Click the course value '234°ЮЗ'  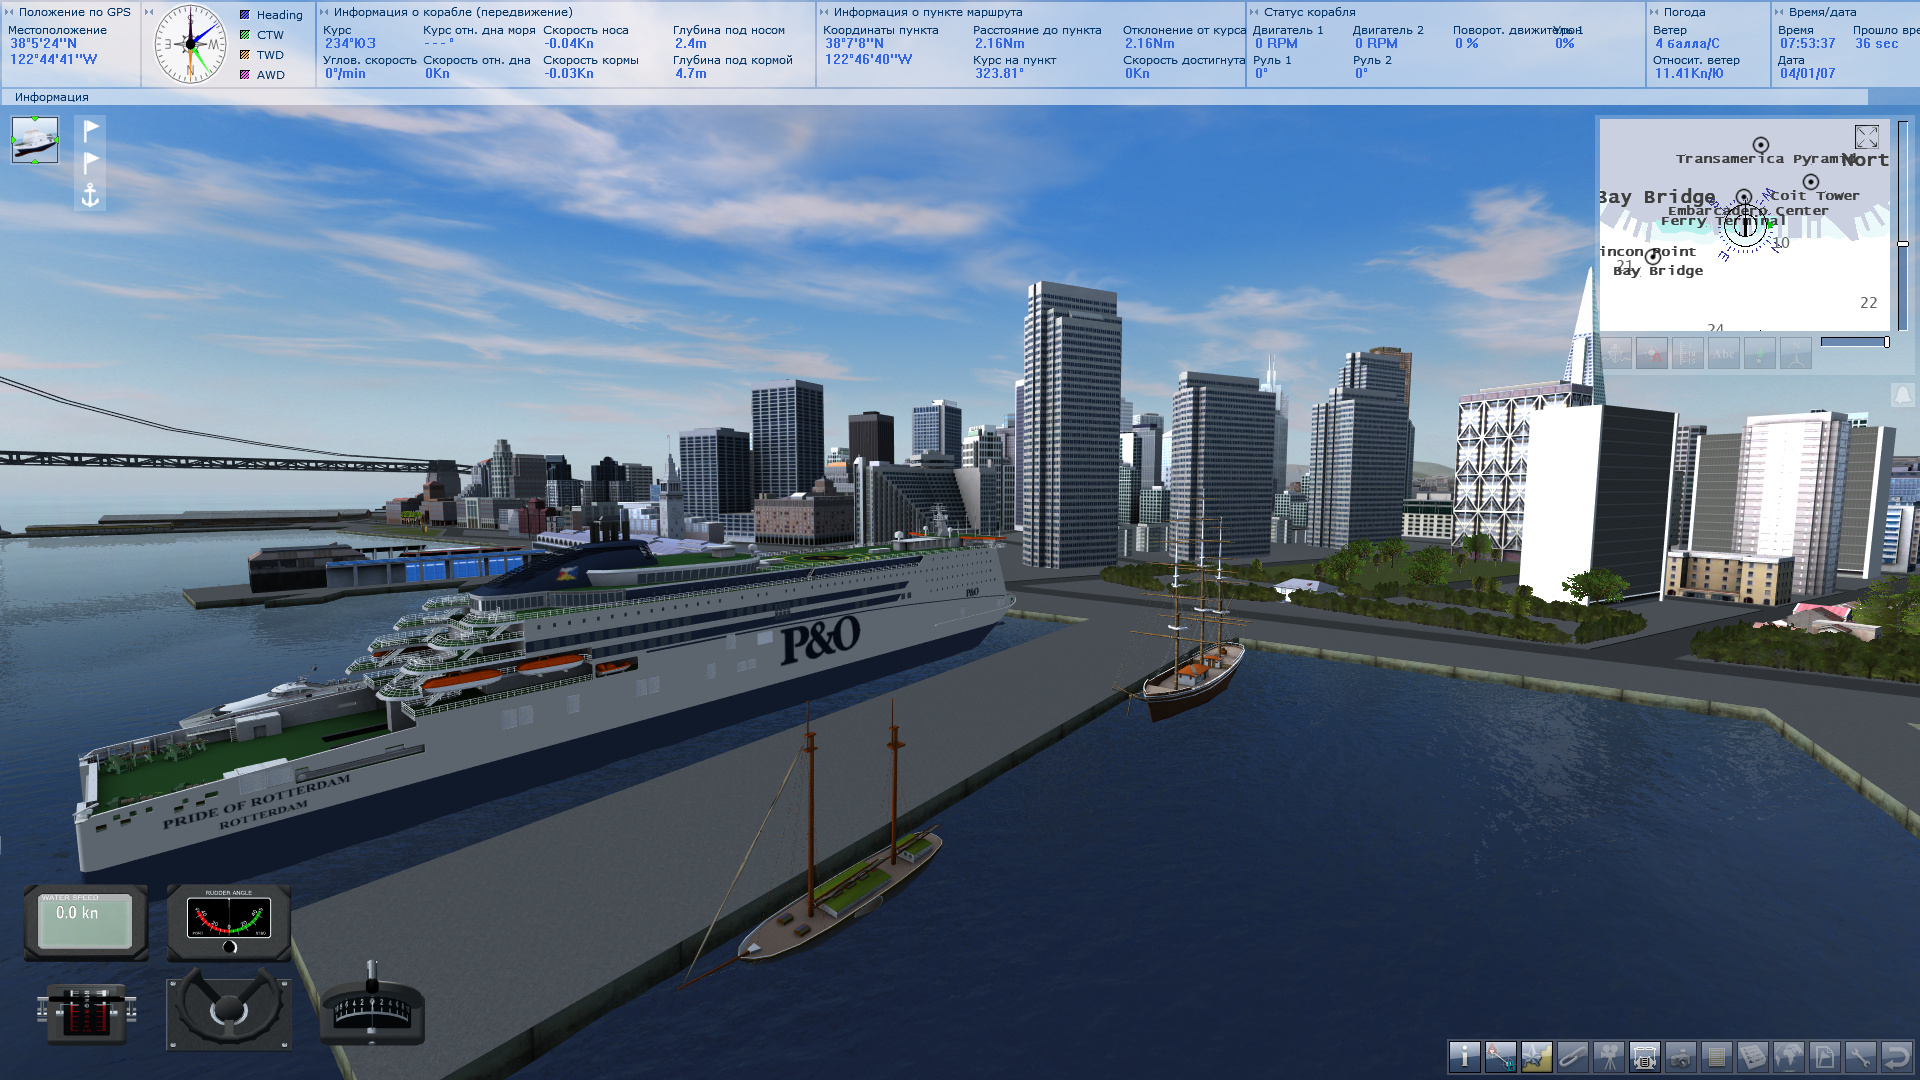[x=350, y=43]
